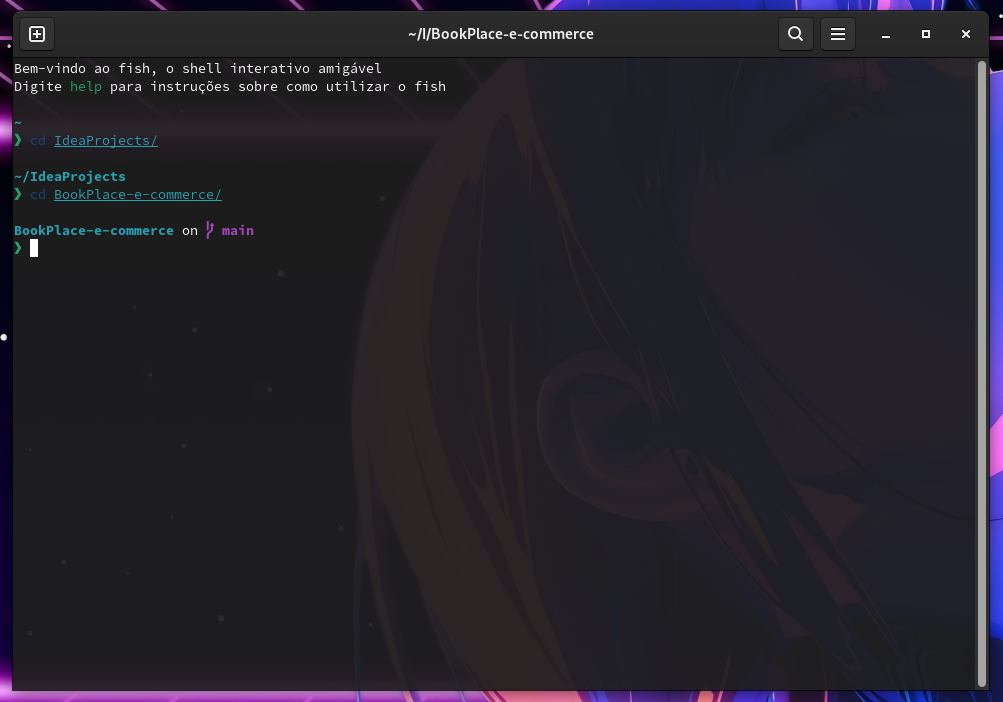The width and height of the screenshot is (1003, 702).
Task: Open the hamburger main menu
Action: click(x=837, y=34)
